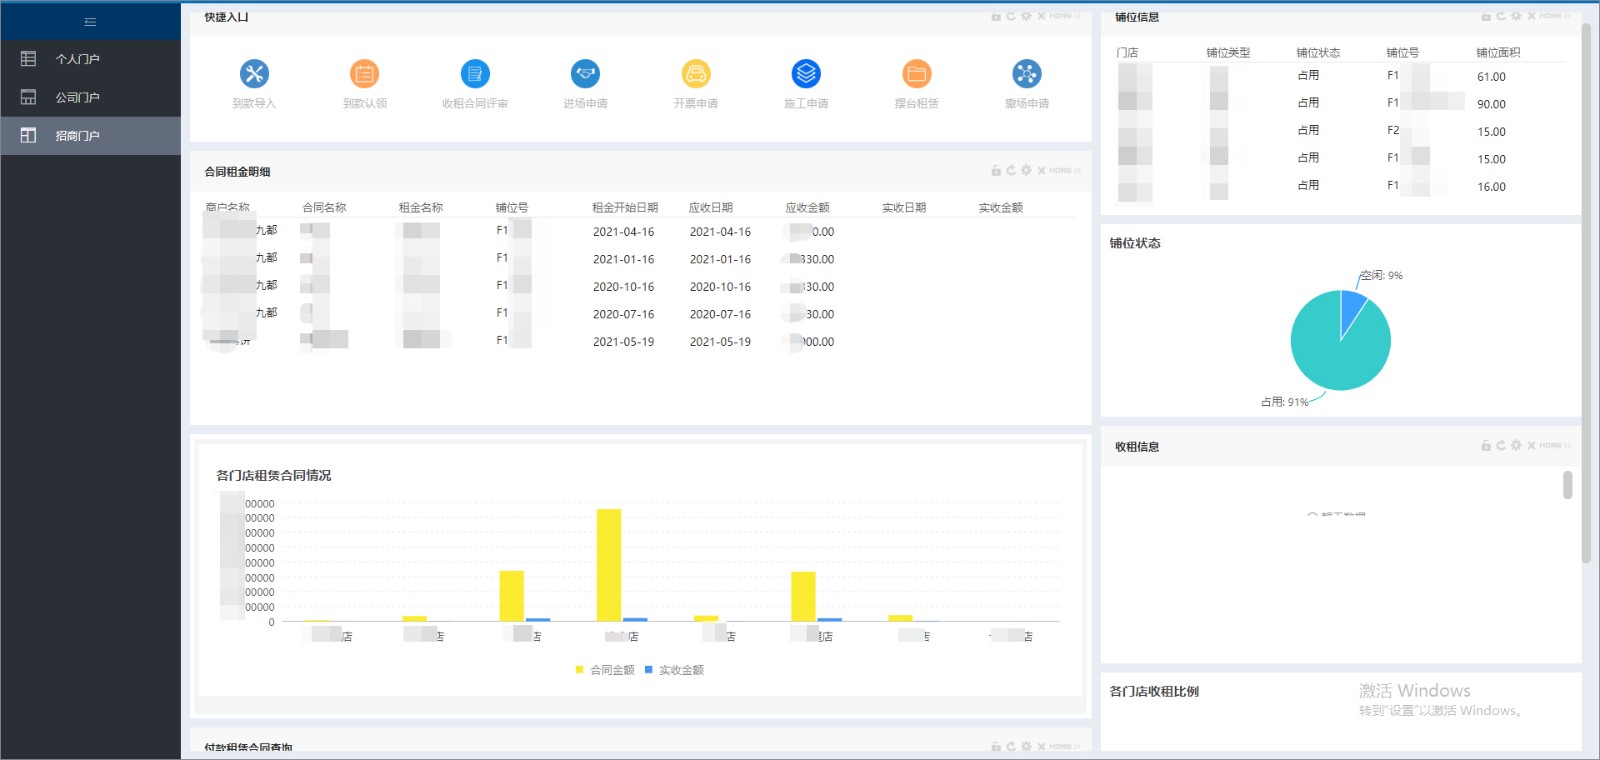Collapse sidebar with hamburger icon
The image size is (1600, 760).
(x=90, y=22)
